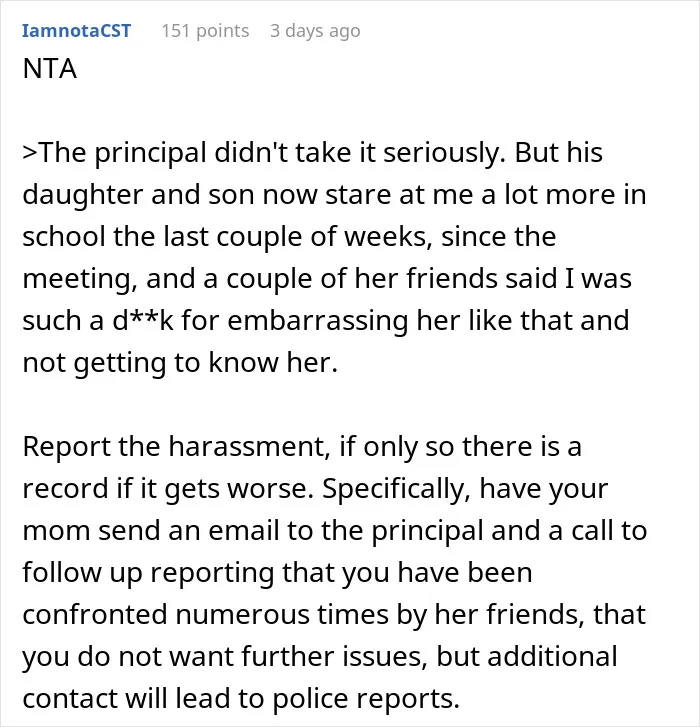Viewport: 700px width, 727px height.
Task: Click the phrase 'Report the harassment'
Action: tap(176, 447)
